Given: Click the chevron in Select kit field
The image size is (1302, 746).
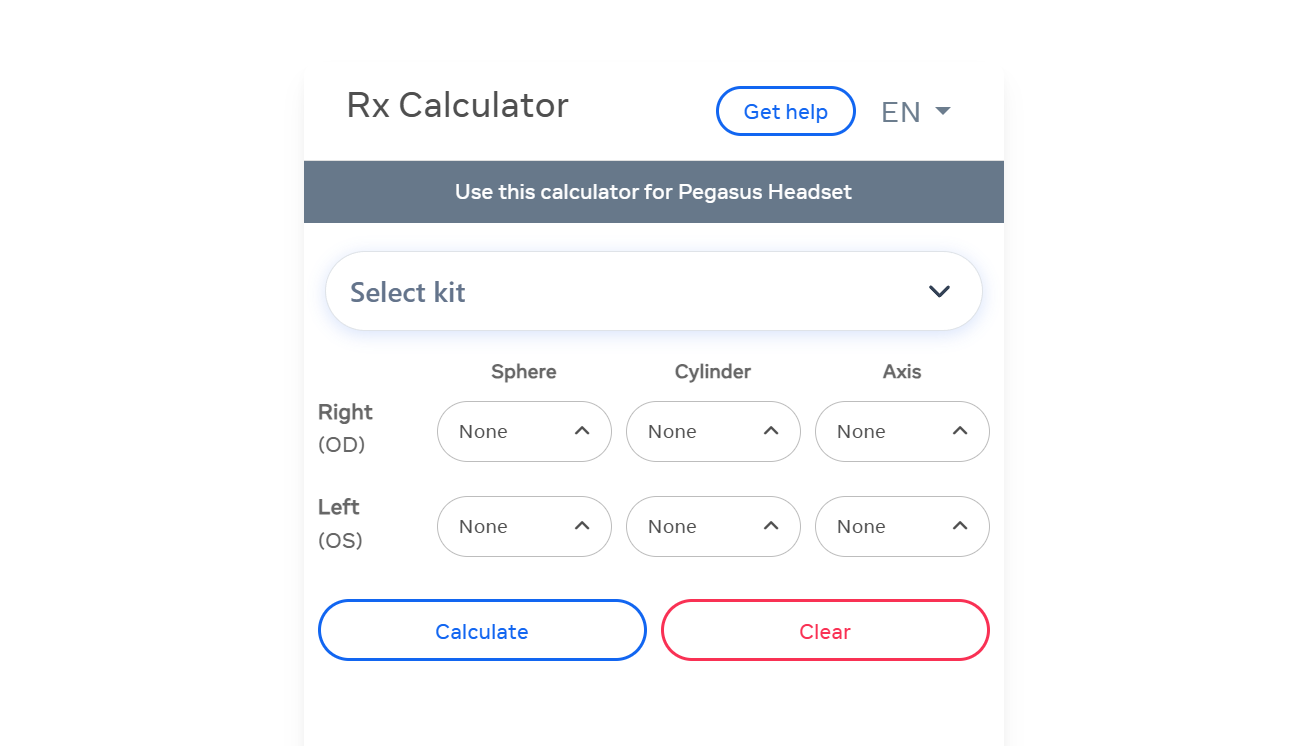Looking at the screenshot, I should click(939, 292).
